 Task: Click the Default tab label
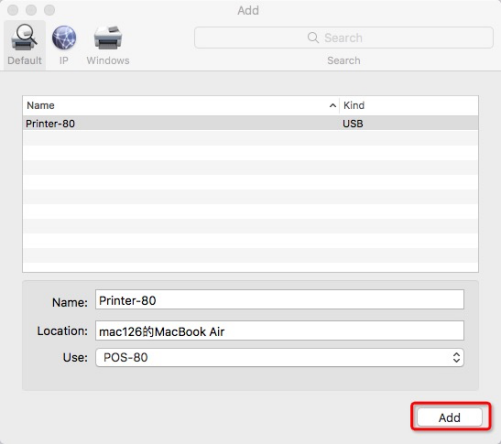(24, 60)
